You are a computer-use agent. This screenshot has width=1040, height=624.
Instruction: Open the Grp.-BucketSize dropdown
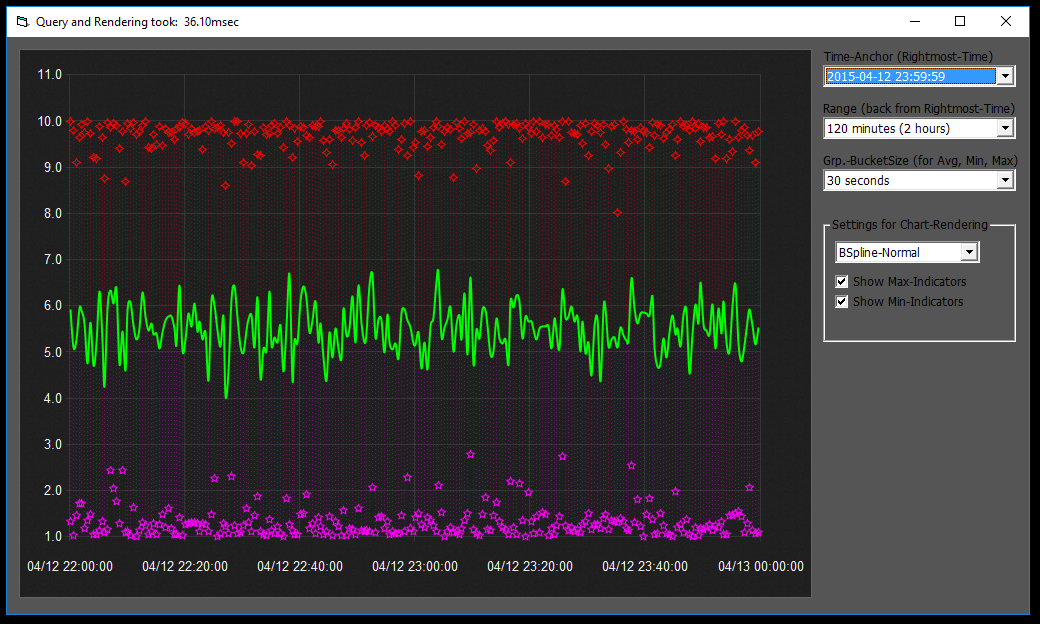coord(1005,179)
